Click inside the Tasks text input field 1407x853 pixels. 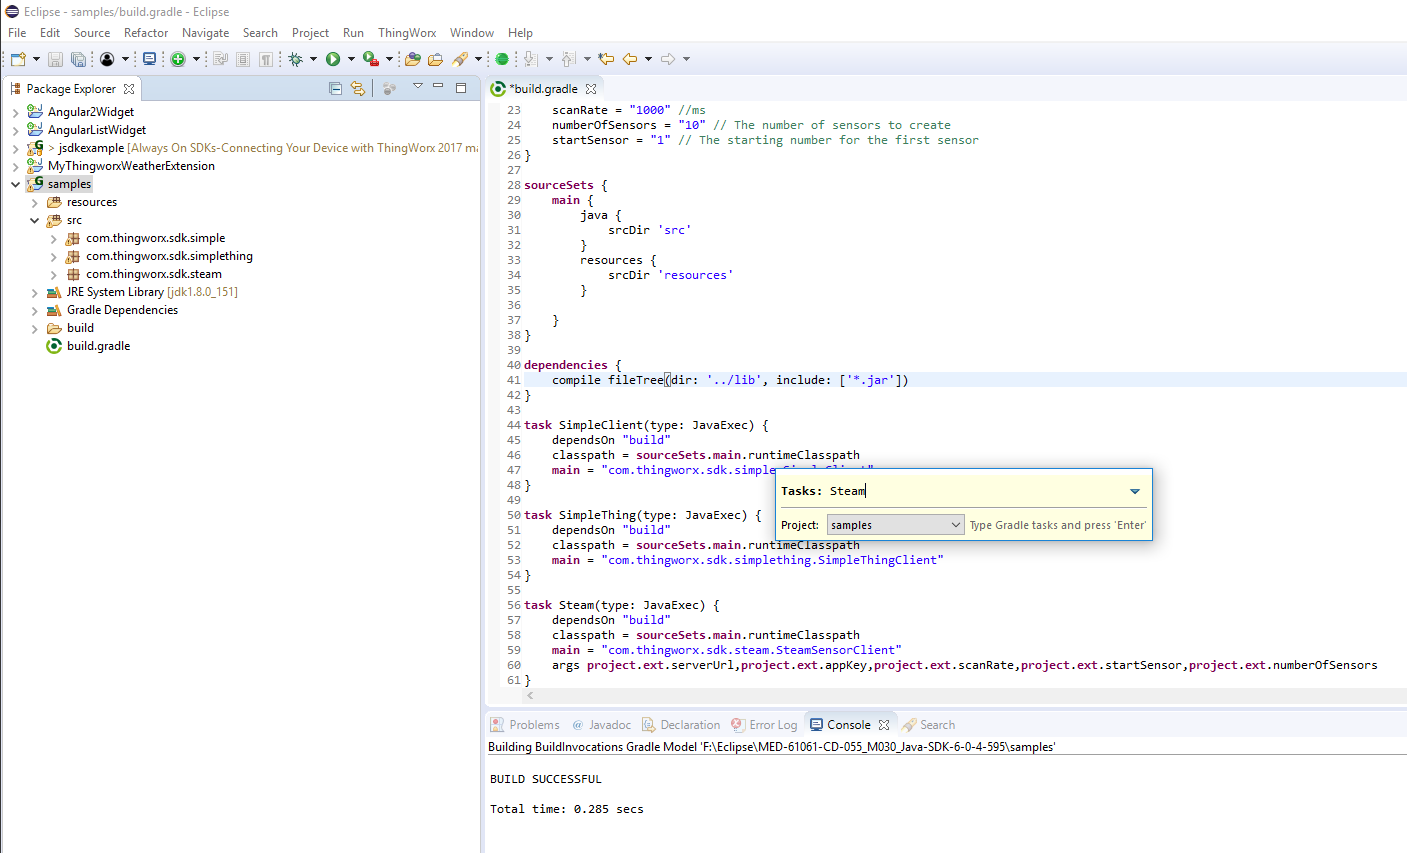click(900, 490)
